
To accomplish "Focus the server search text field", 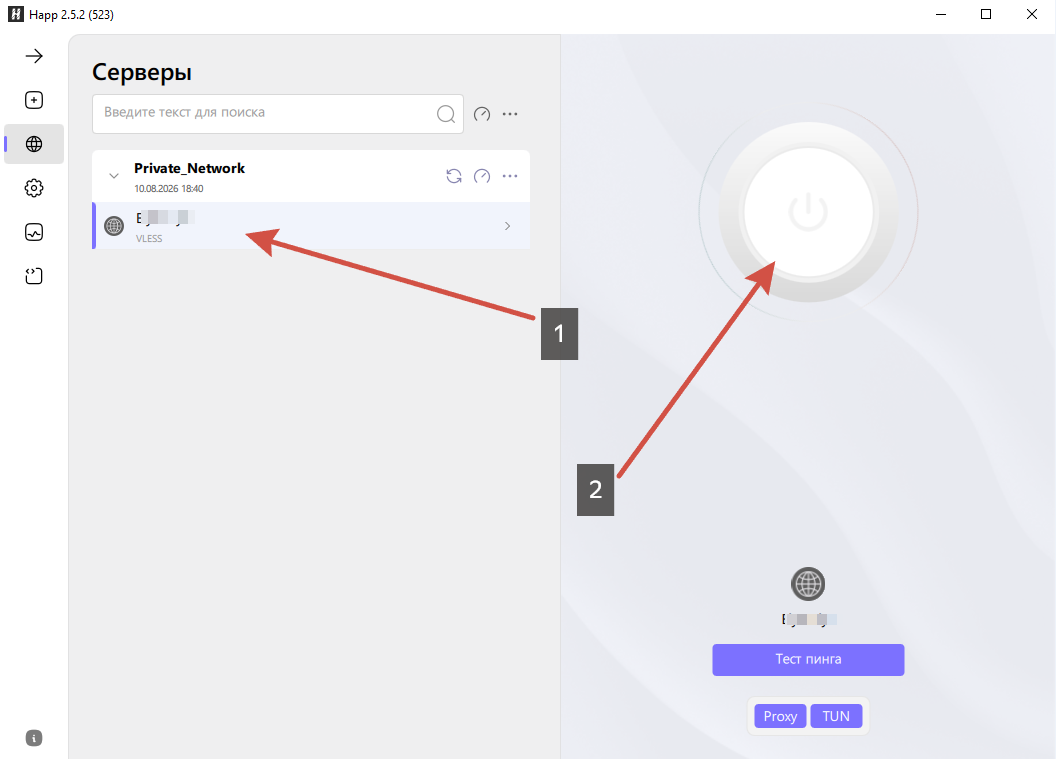I will pos(277,114).
